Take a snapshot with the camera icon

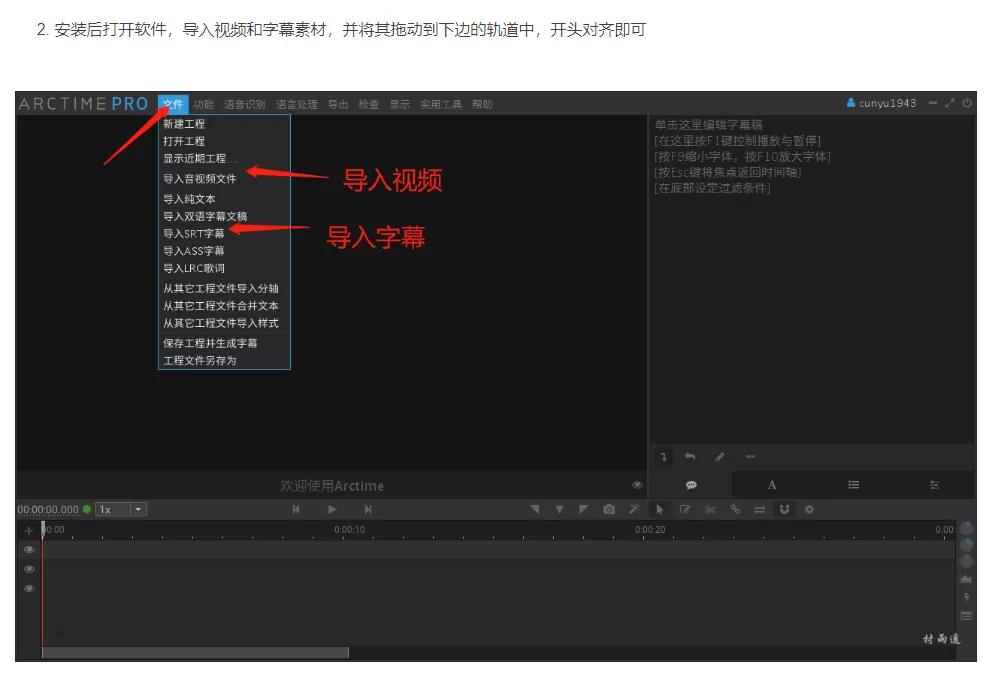(x=609, y=509)
